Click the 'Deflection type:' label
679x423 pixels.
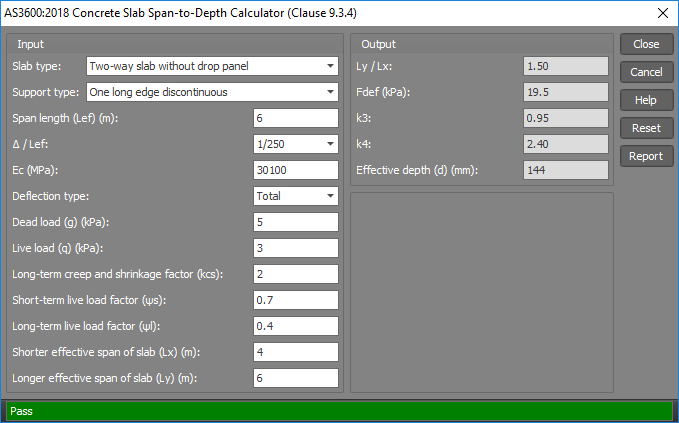tap(51, 196)
